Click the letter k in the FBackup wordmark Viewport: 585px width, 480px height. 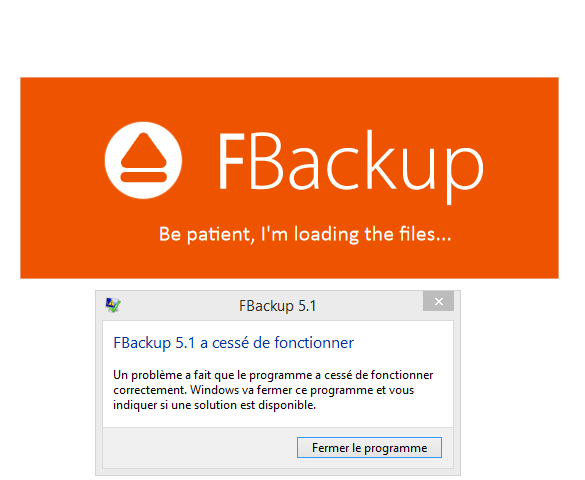click(380, 160)
